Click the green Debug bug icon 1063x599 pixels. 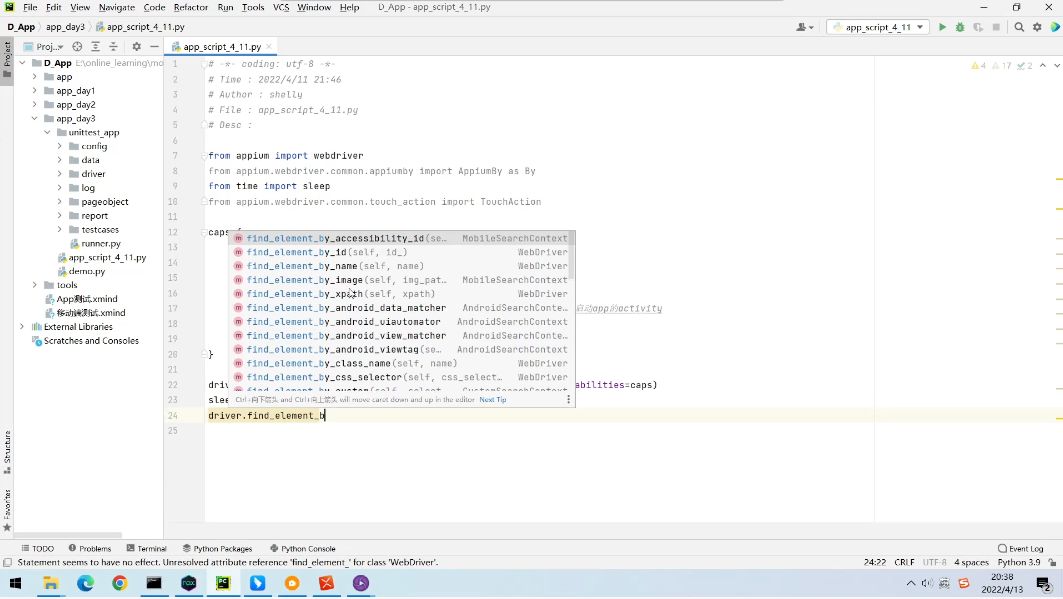[x=960, y=27]
